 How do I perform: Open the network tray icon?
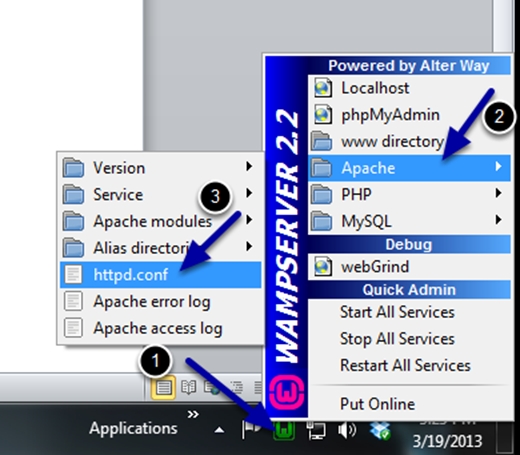click(x=316, y=430)
